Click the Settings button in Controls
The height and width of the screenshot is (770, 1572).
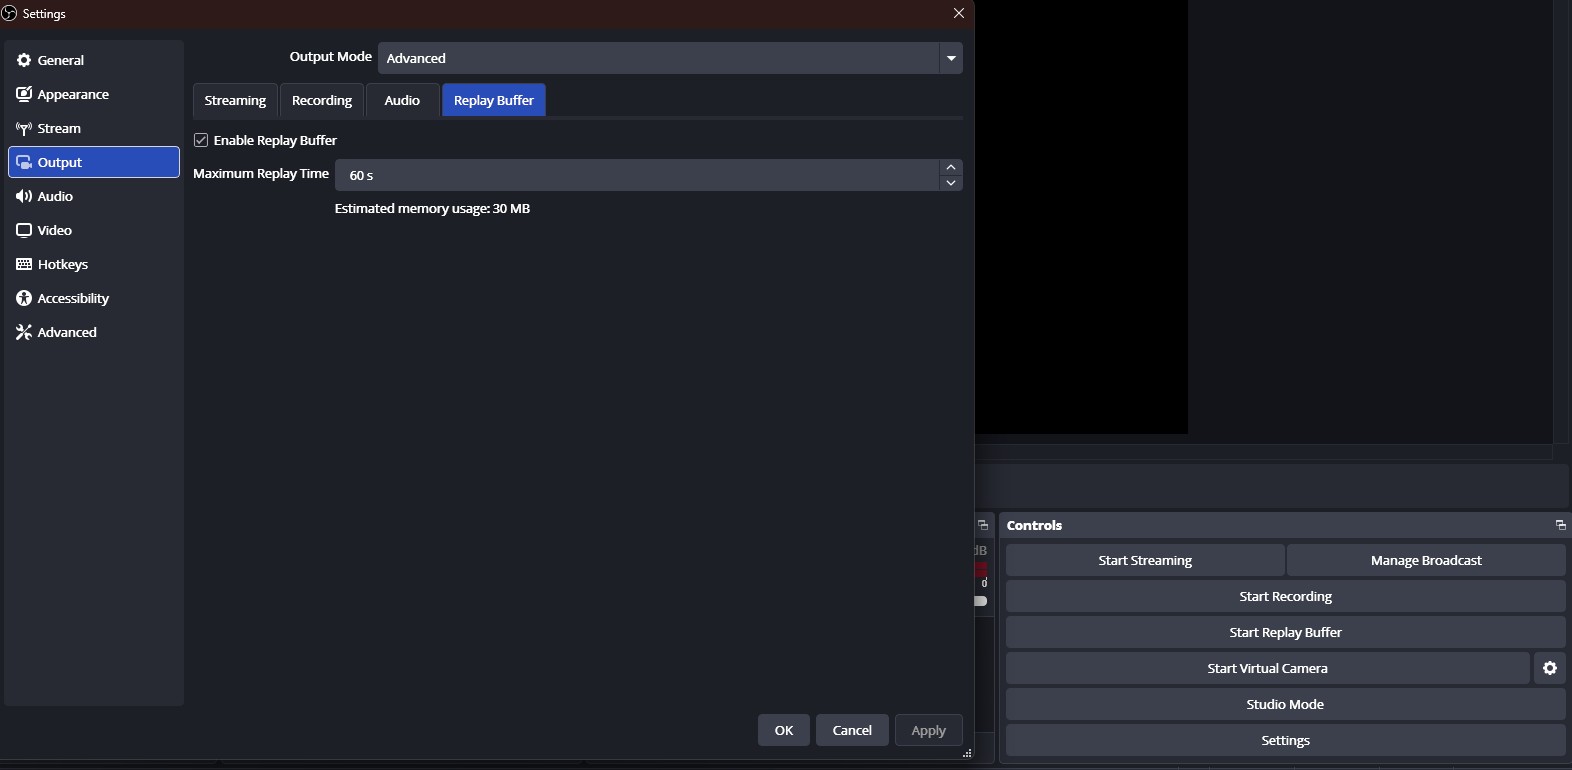click(1286, 740)
